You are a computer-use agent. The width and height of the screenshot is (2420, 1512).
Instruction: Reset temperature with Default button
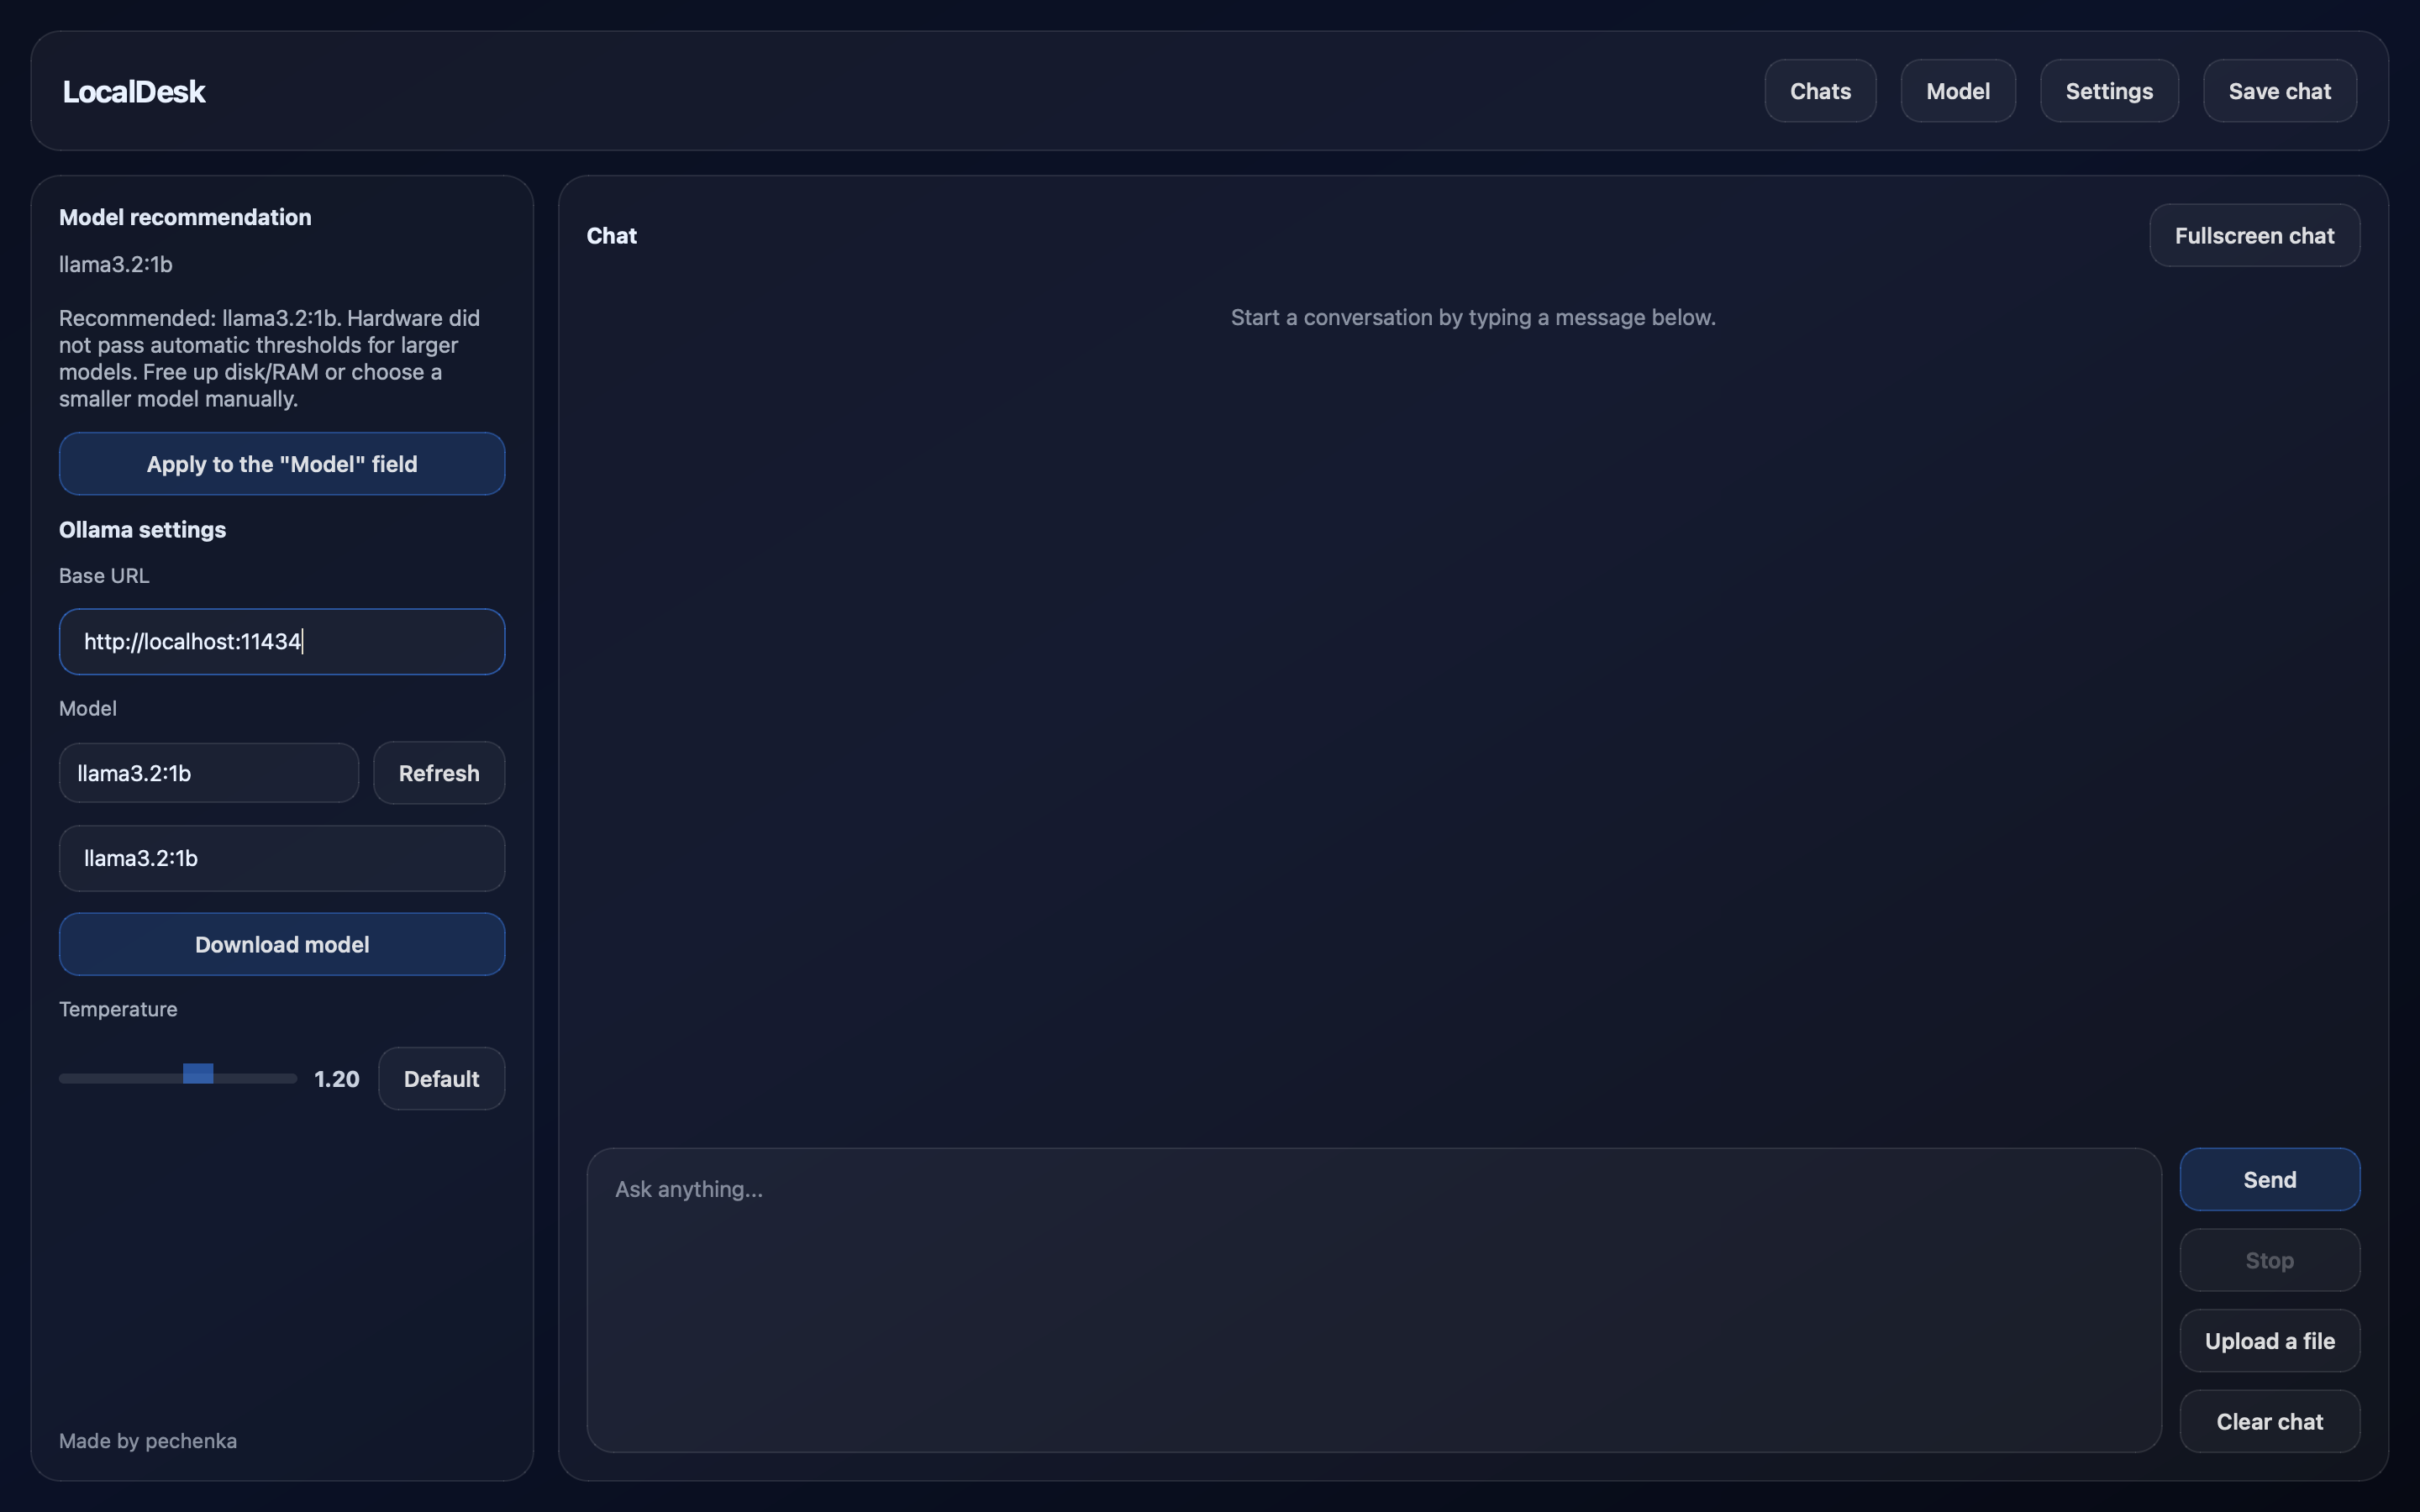(x=441, y=1078)
